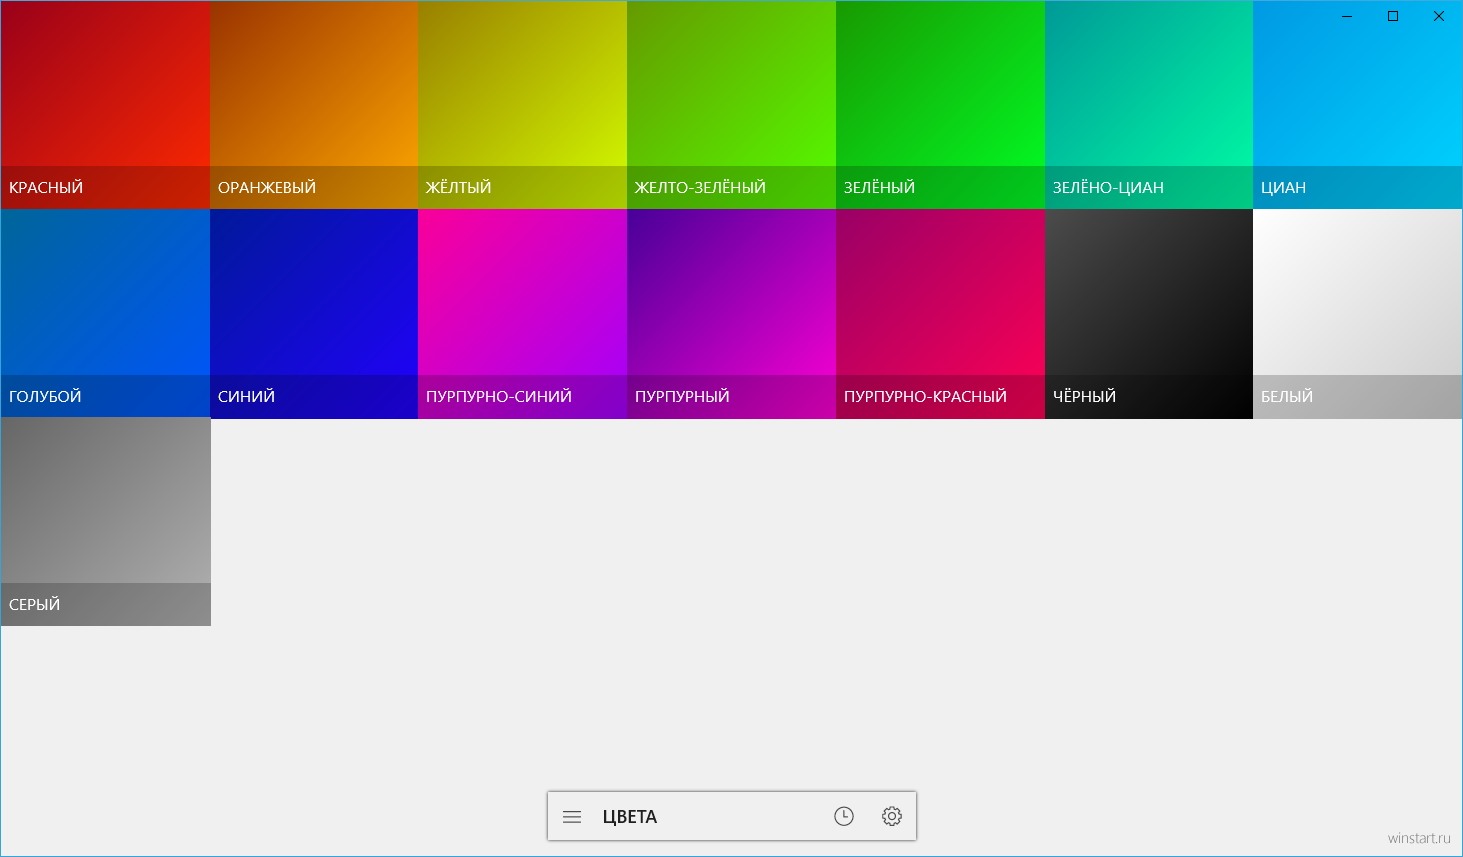Close the application window
1463x857 pixels.
(x=1439, y=16)
